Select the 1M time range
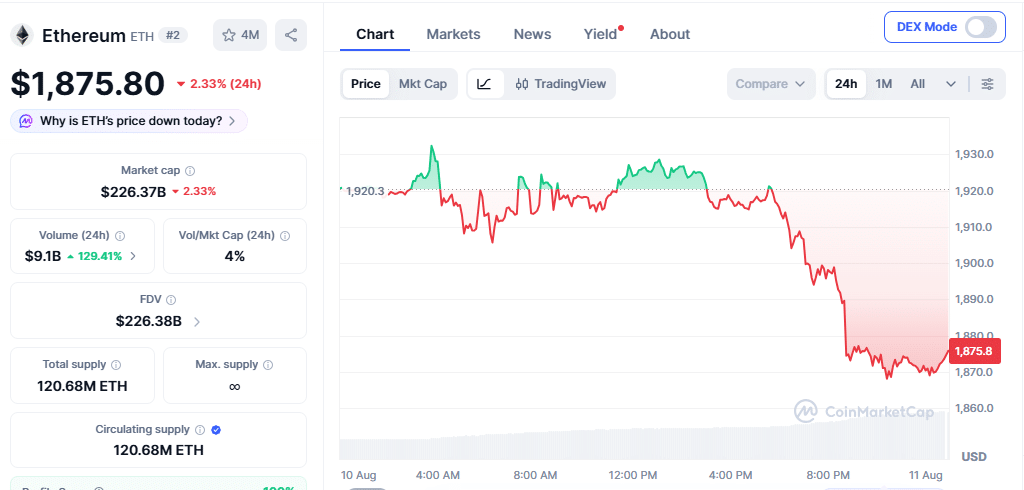The width and height of the screenshot is (1024, 490). [x=884, y=84]
